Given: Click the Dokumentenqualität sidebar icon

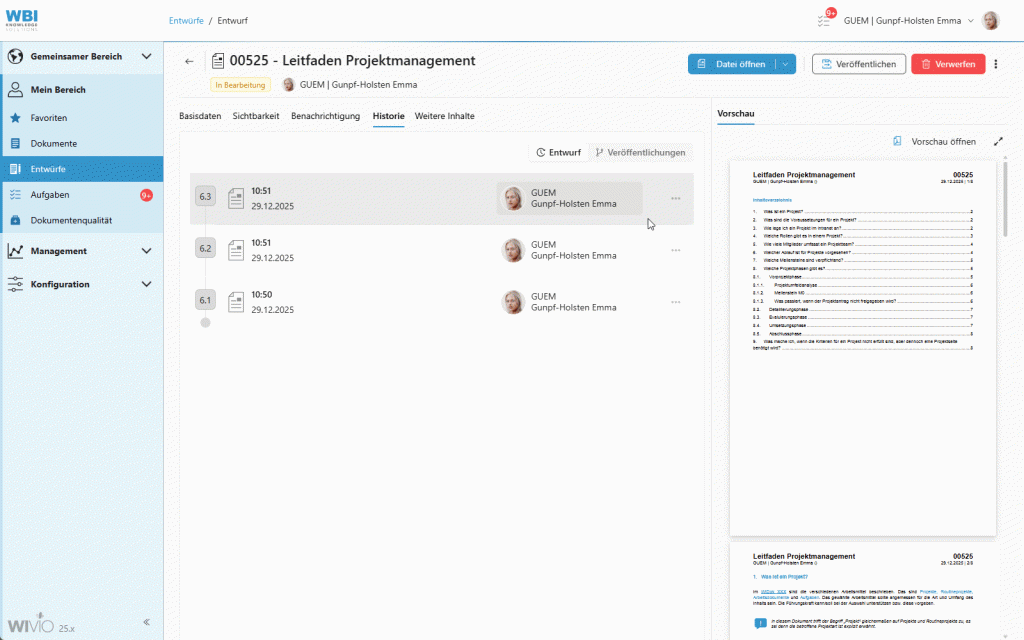Looking at the screenshot, I should 15,219.
